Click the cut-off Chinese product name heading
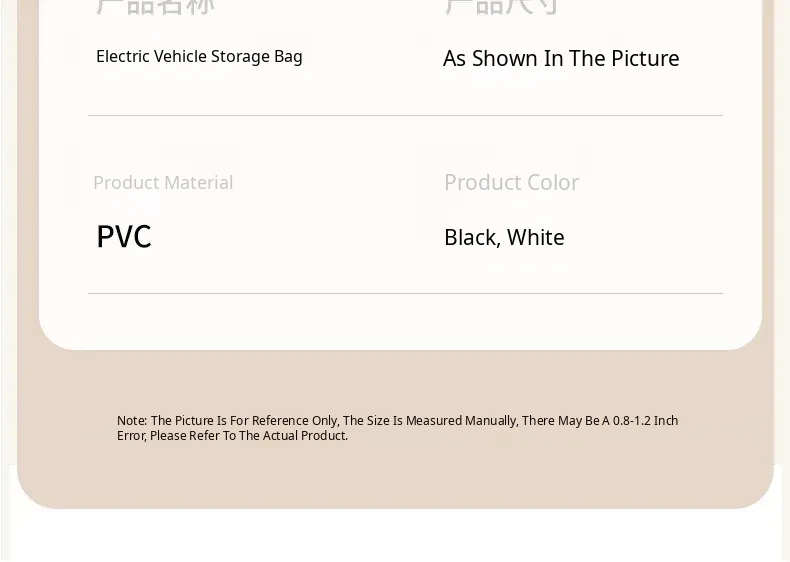The image size is (790, 562). [156, 7]
